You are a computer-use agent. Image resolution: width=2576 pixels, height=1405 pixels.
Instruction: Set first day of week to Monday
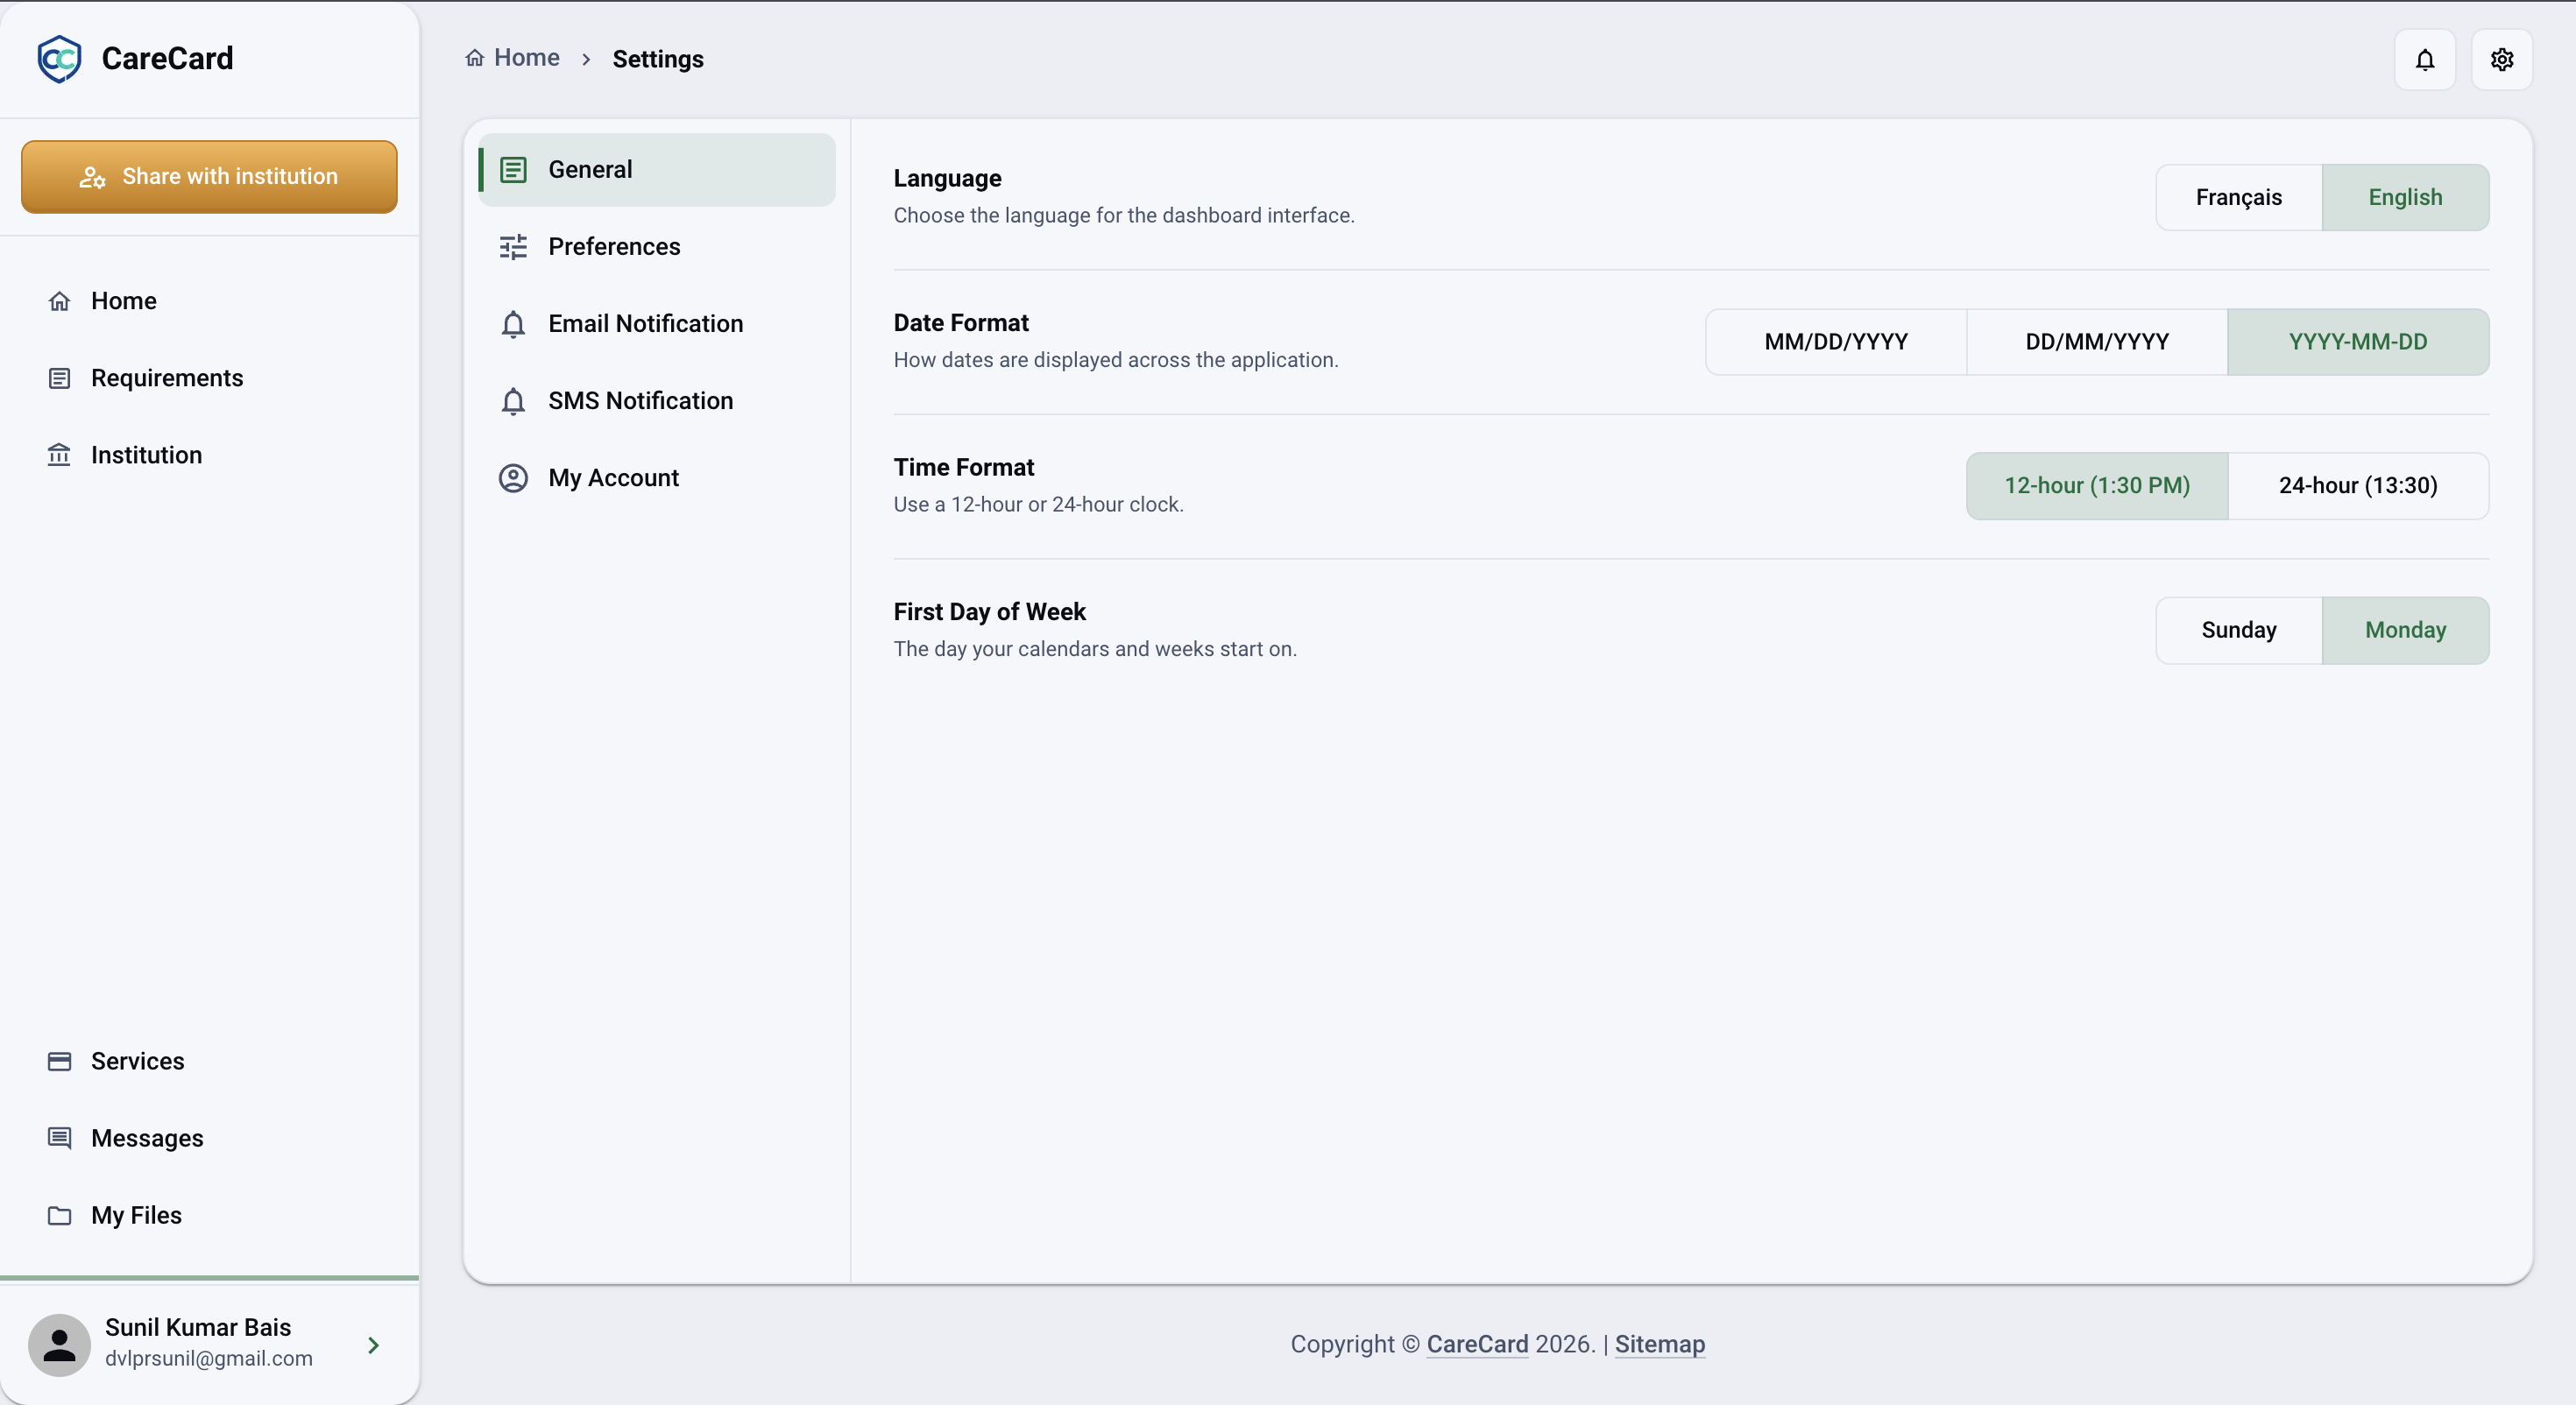(x=2405, y=630)
